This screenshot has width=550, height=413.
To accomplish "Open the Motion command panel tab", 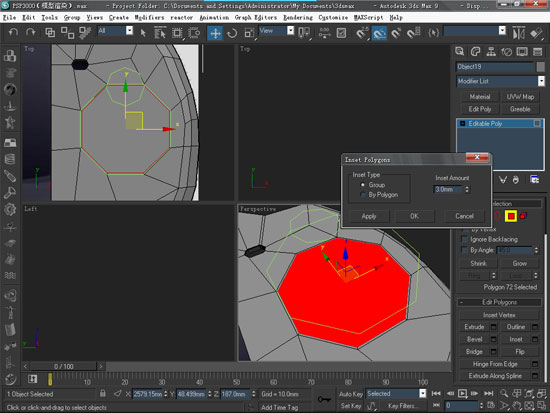I will click(x=507, y=52).
